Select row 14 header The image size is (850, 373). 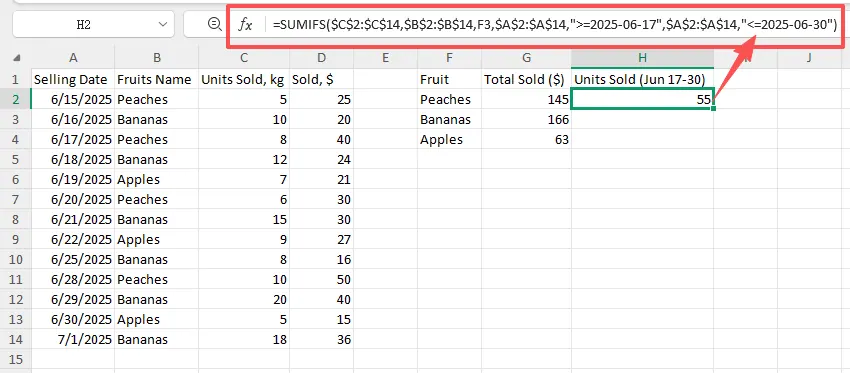pos(16,340)
